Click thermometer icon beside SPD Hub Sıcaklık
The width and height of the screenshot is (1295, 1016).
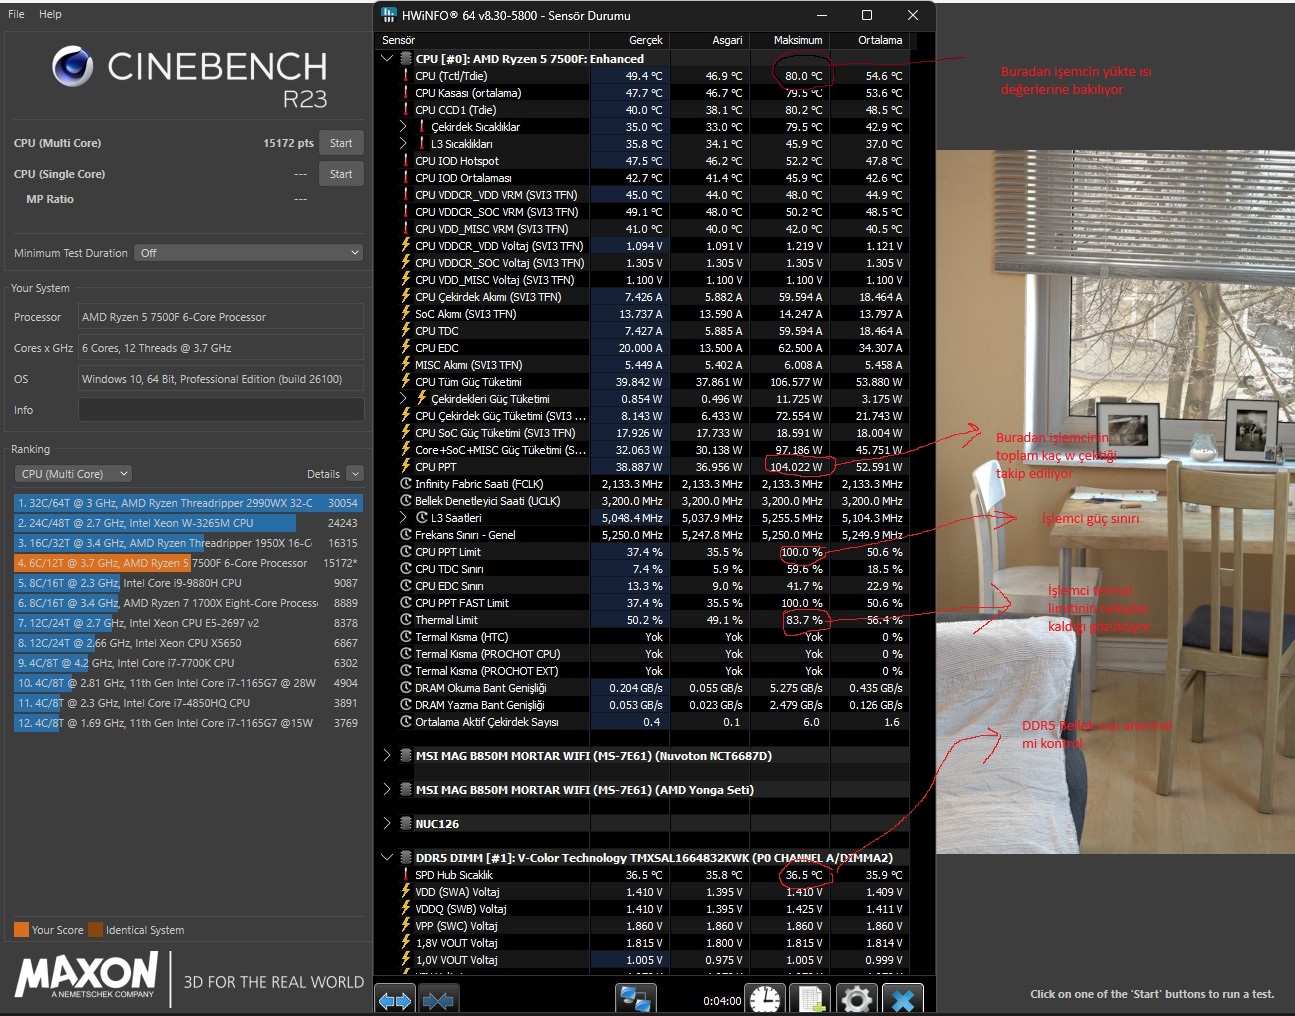pos(405,875)
